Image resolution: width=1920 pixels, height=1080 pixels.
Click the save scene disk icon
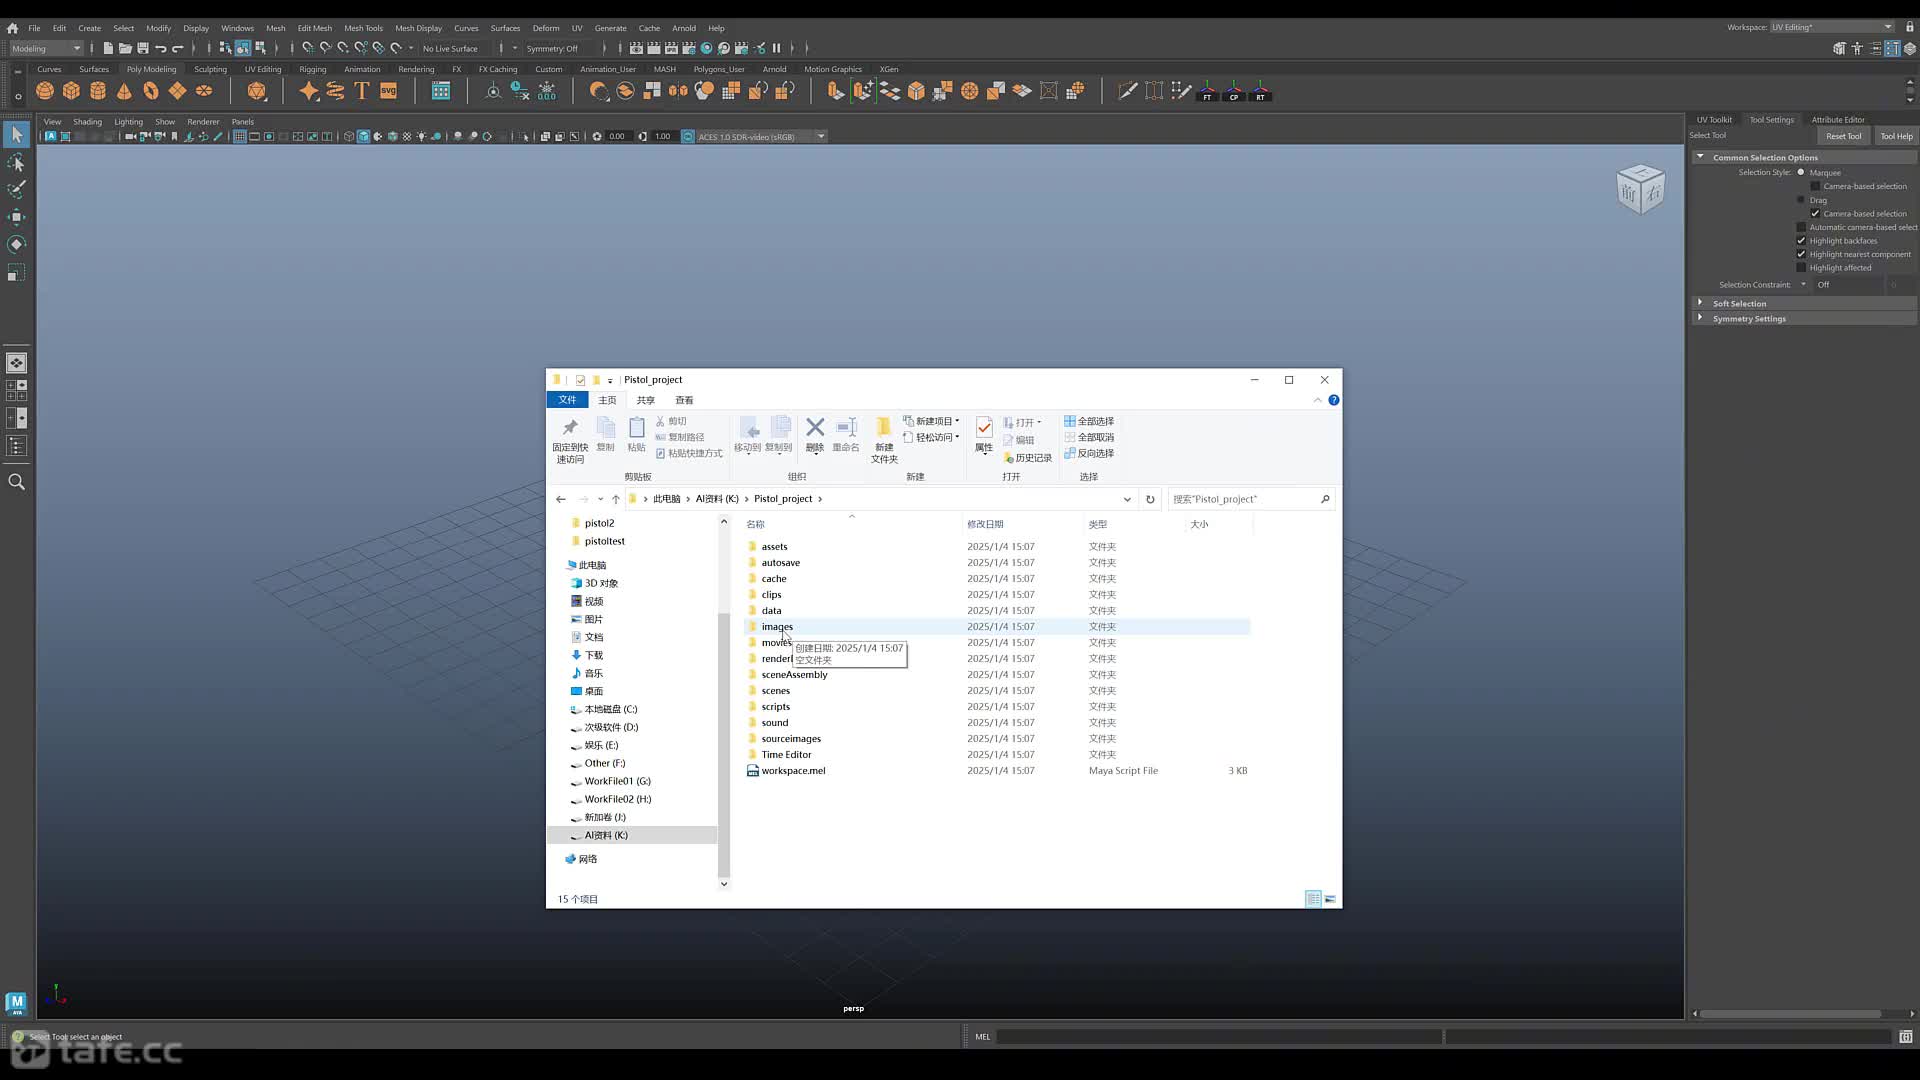(x=143, y=48)
